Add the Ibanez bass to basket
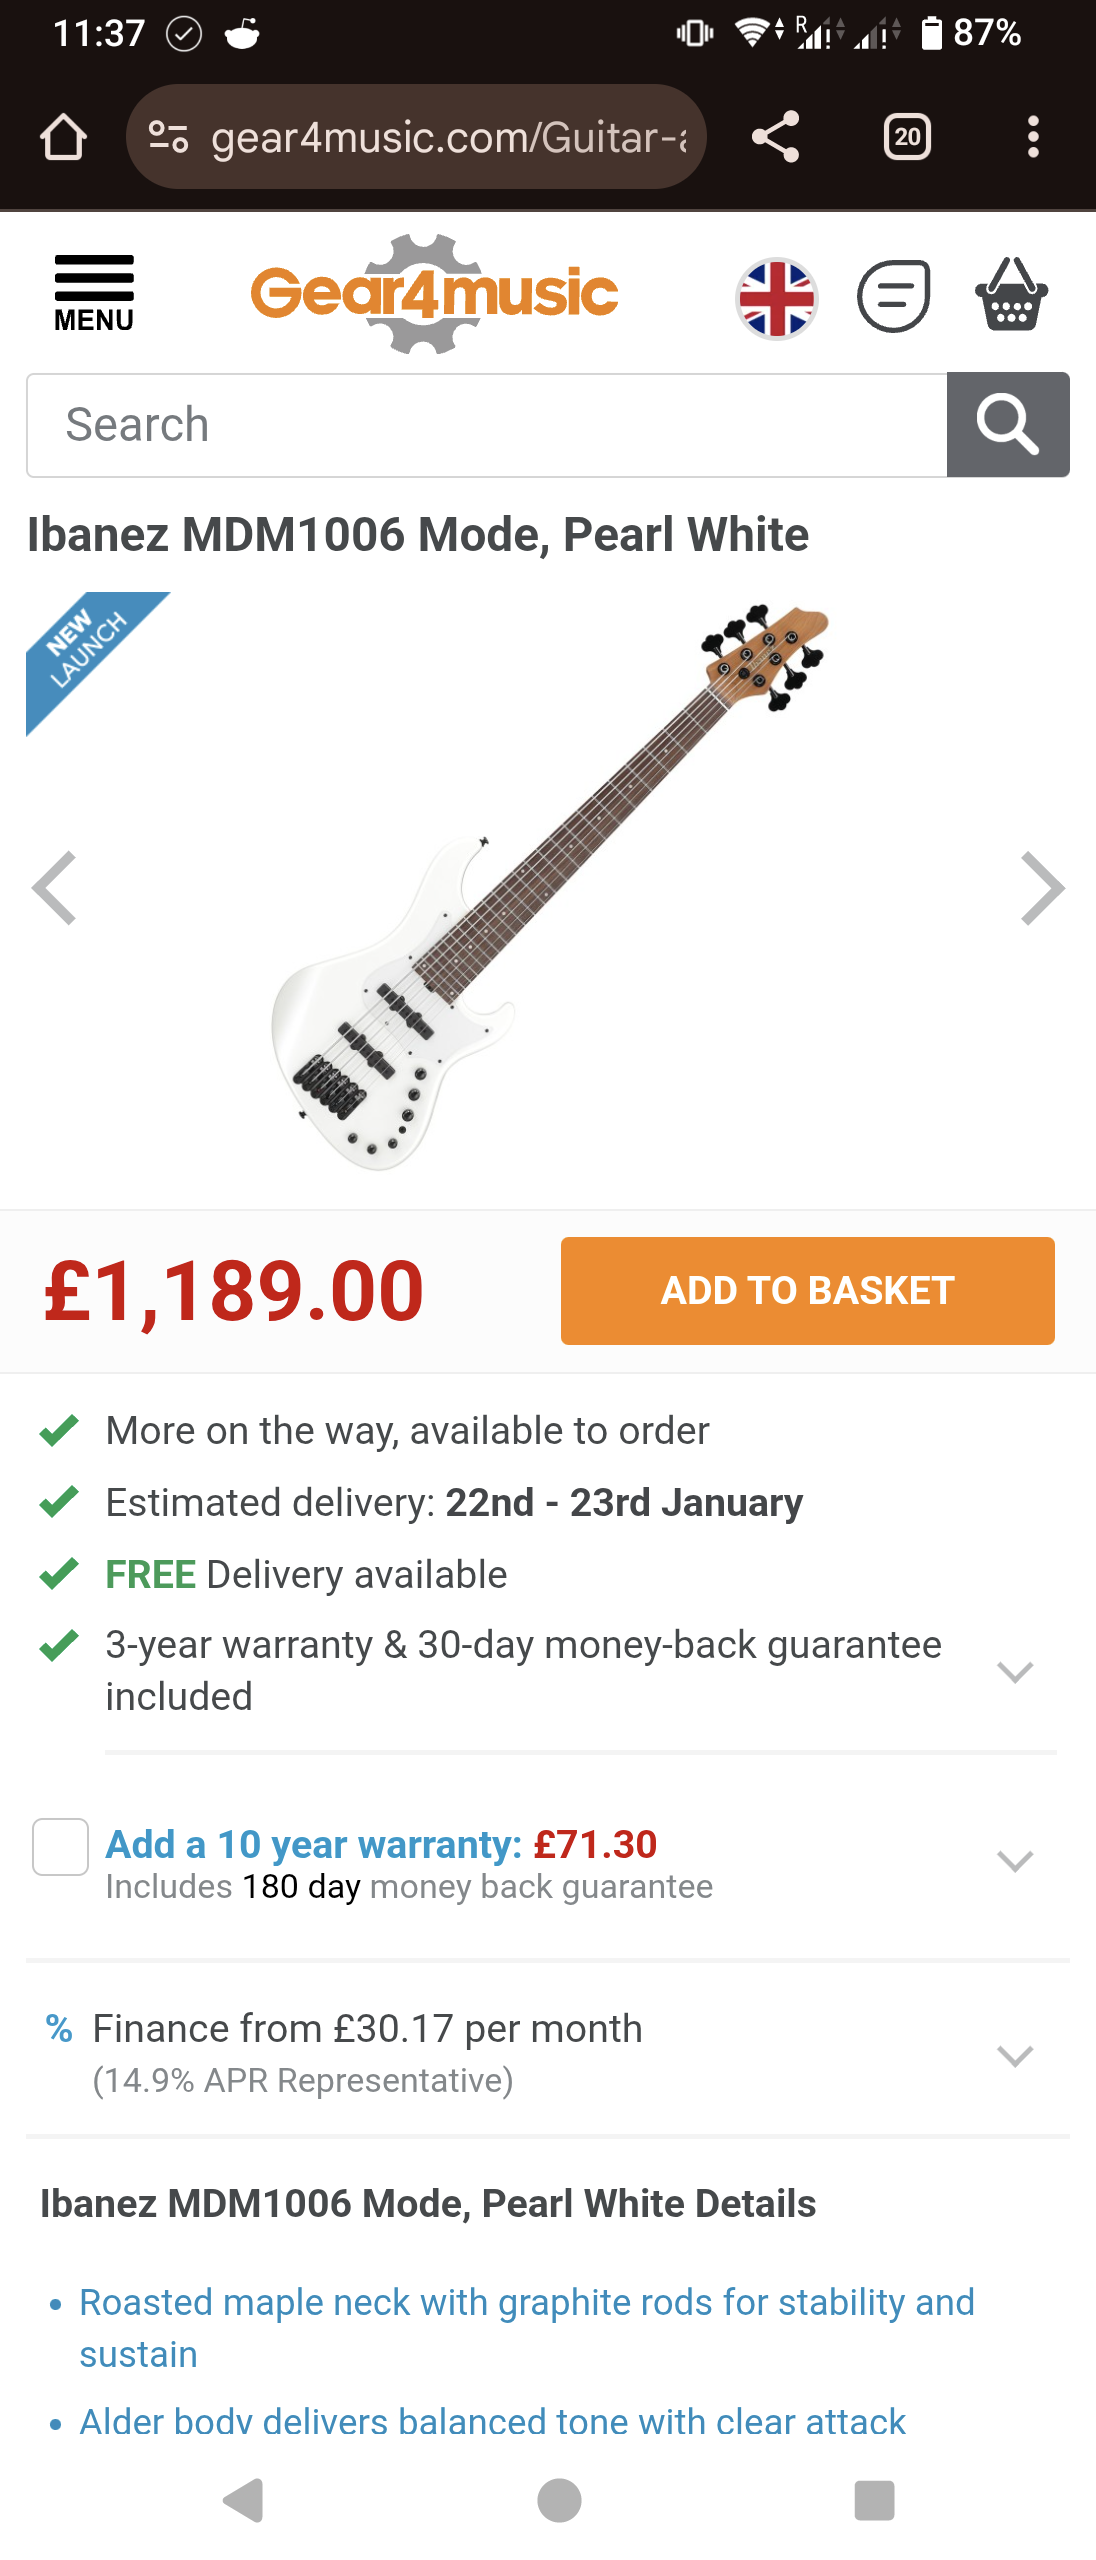Image resolution: width=1096 pixels, height=2560 pixels. click(x=807, y=1291)
